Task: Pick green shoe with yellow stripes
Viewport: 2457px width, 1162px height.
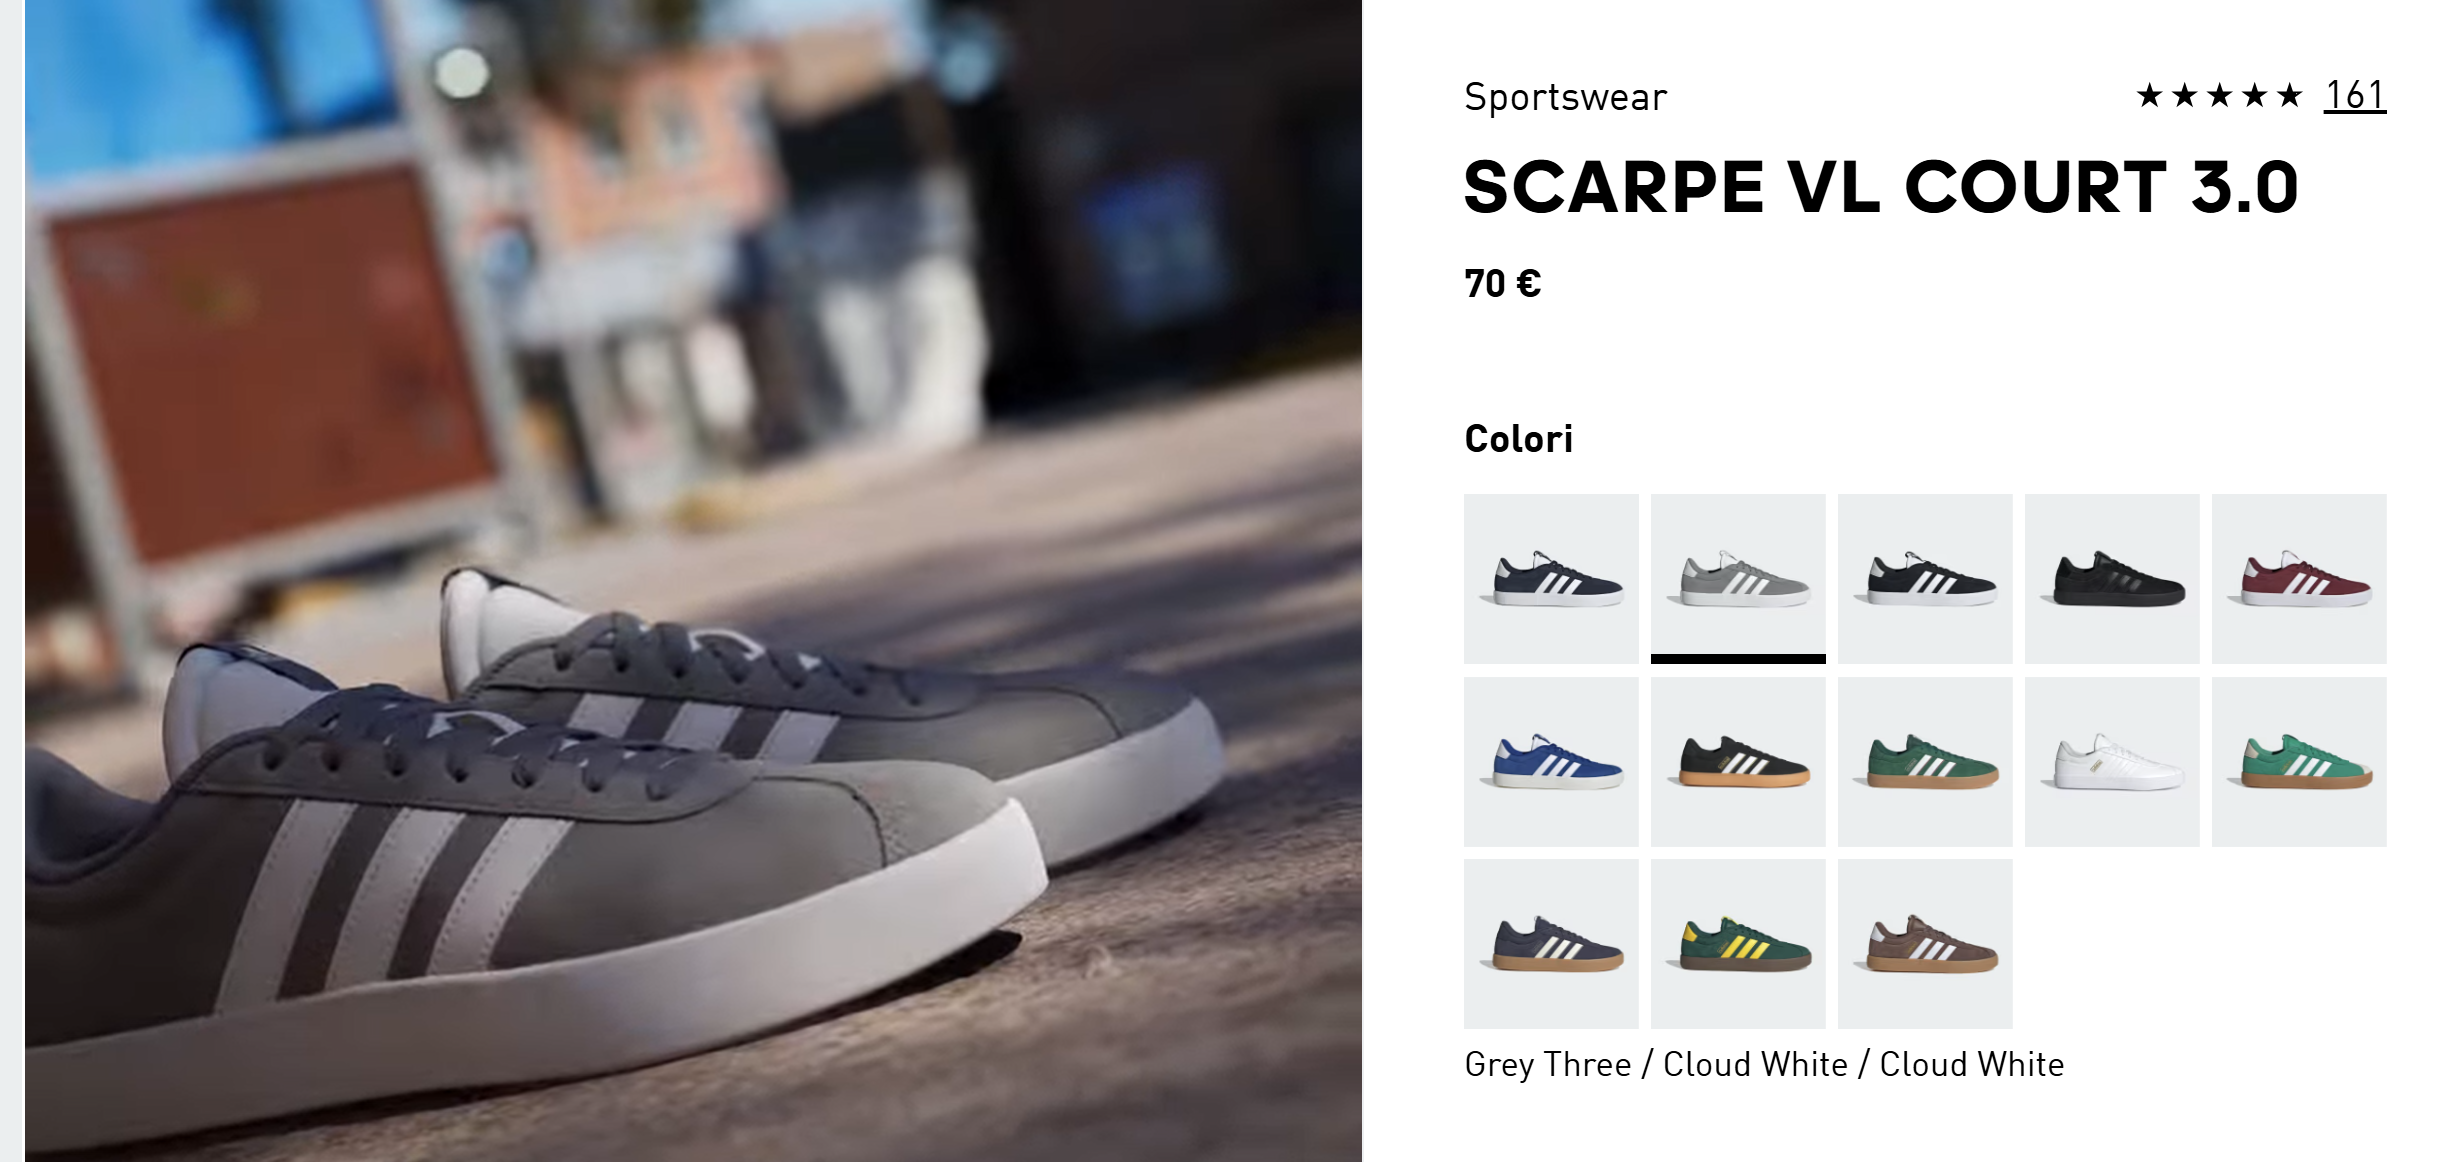Action: click(x=1738, y=944)
